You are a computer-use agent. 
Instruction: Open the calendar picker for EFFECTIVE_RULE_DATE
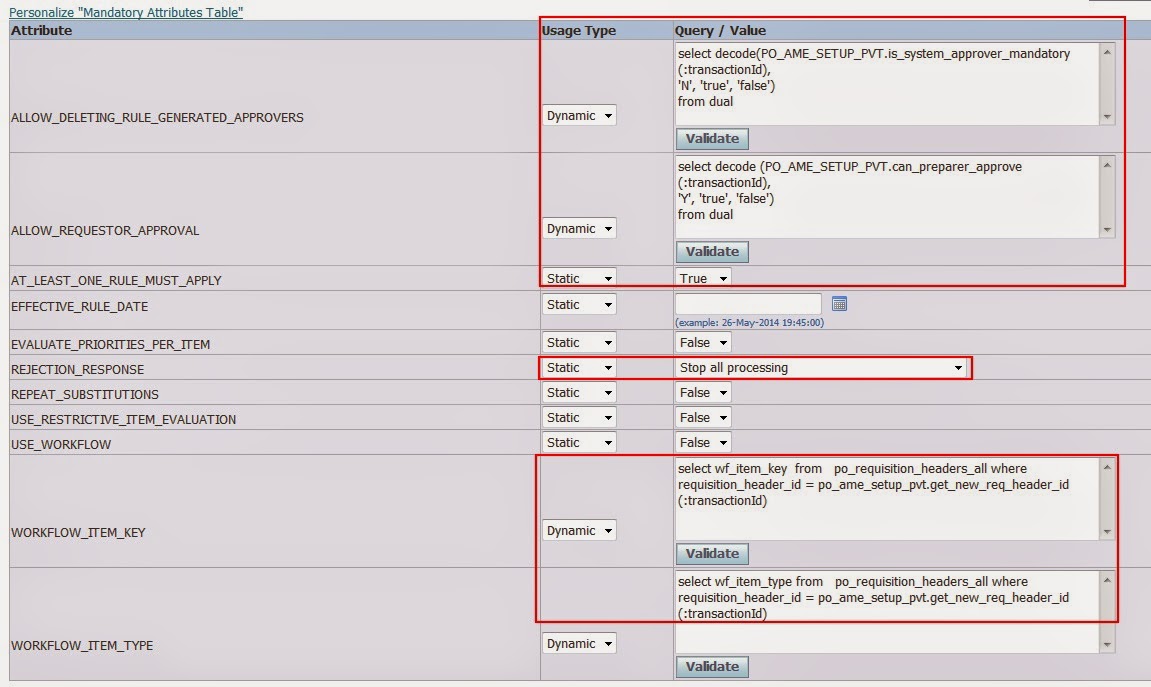tap(838, 304)
